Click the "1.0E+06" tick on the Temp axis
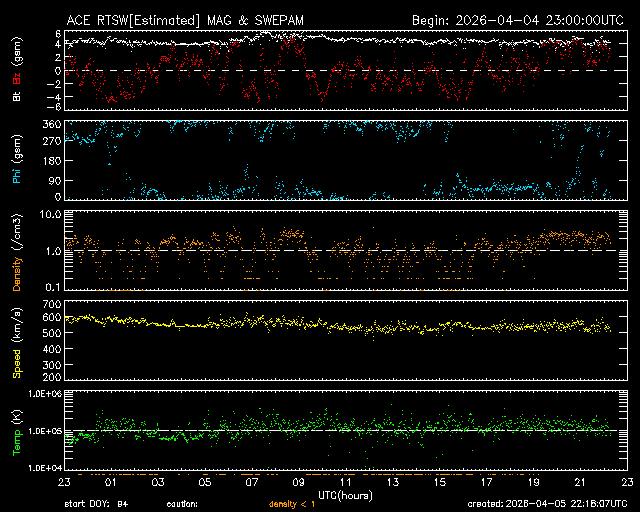The height and width of the screenshot is (512, 640). tap(45, 394)
